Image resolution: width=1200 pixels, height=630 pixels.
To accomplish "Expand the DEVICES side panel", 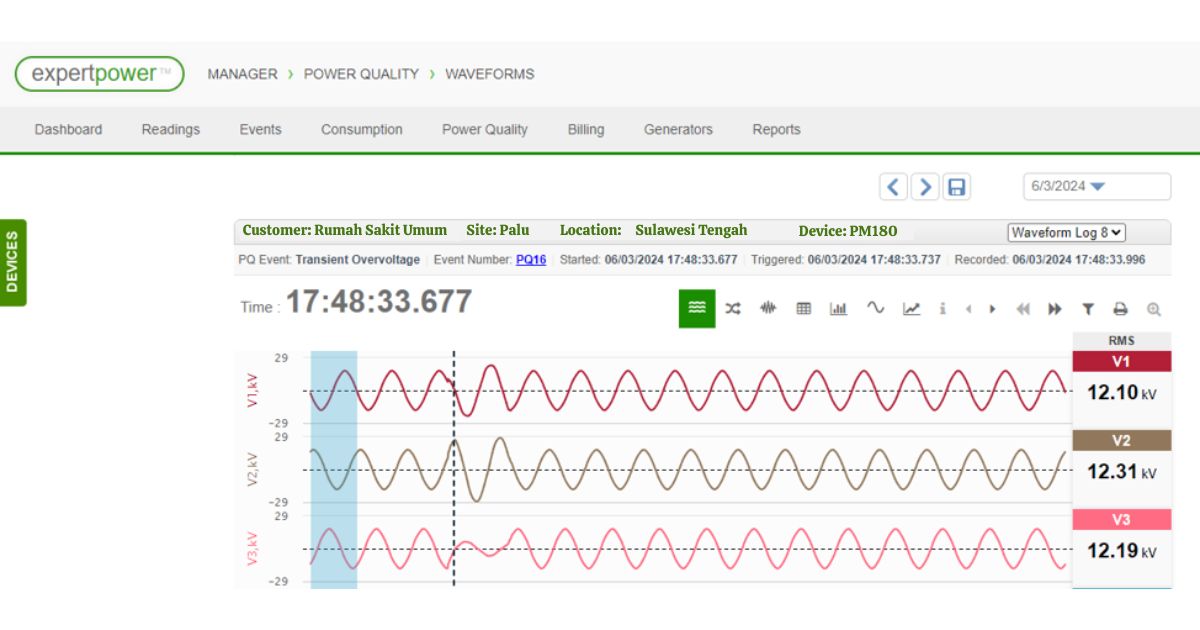I will pyautogui.click(x=12, y=262).
